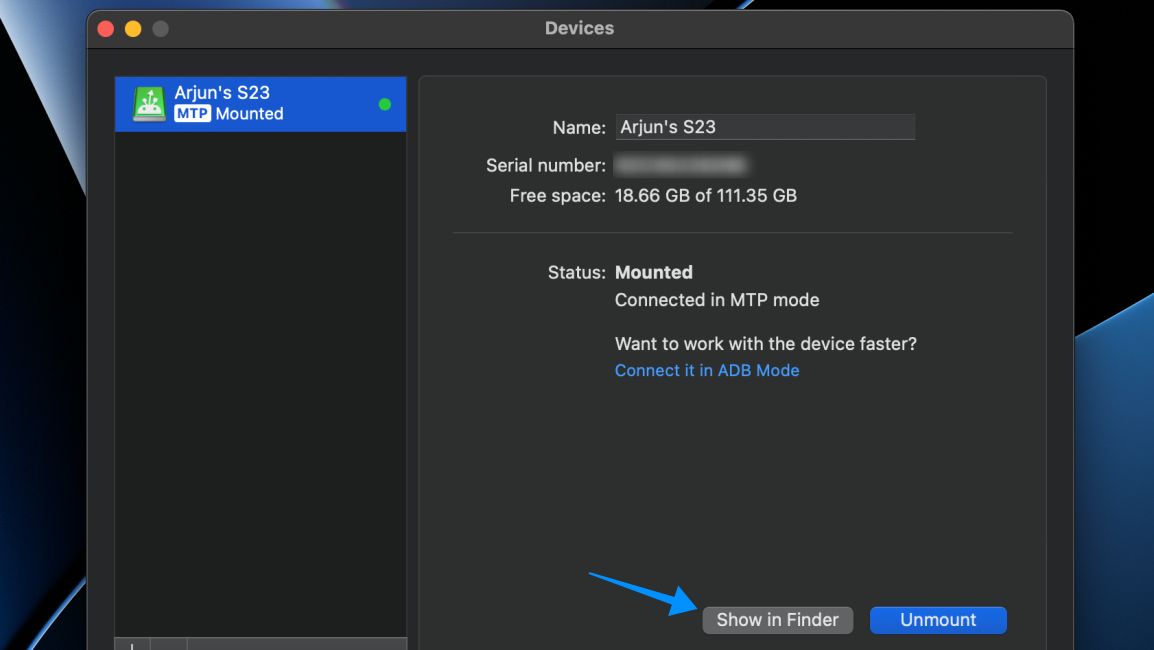The height and width of the screenshot is (650, 1154).
Task: Open the blurred serial number field
Action: [680, 164]
